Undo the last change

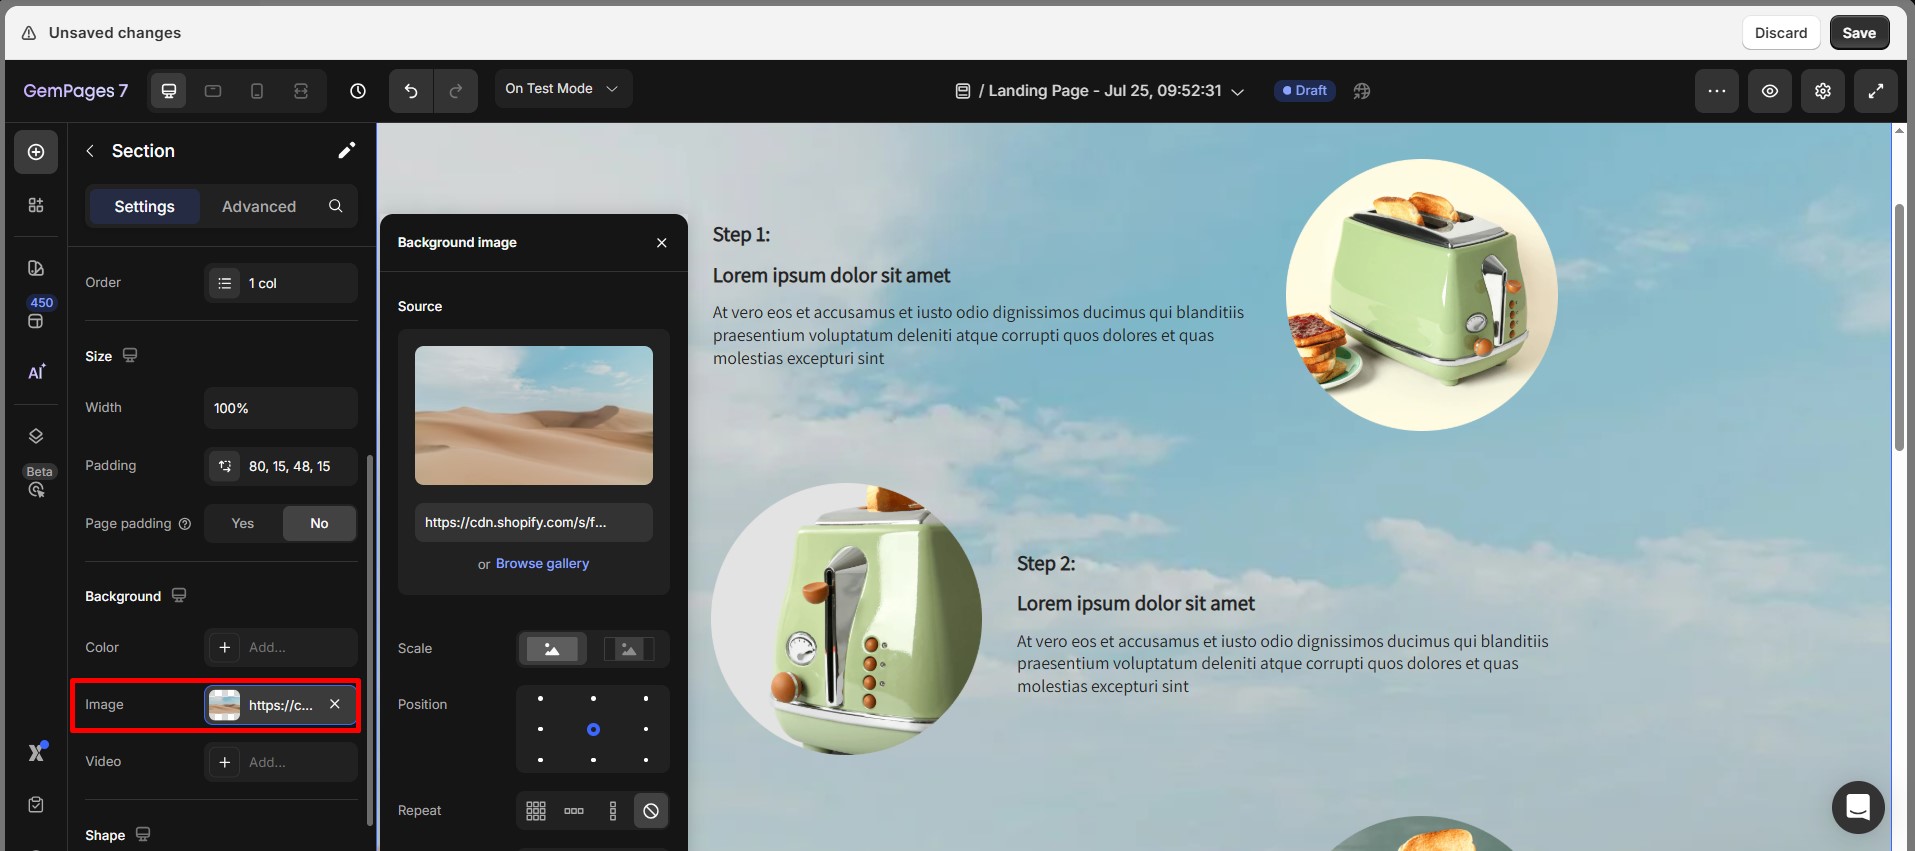[x=411, y=91]
